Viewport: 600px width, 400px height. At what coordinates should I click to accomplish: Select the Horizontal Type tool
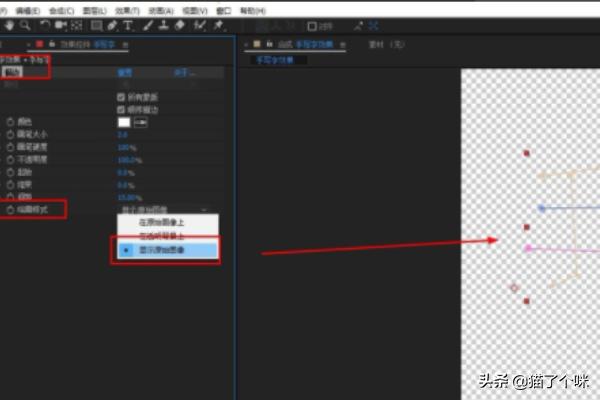coord(128,26)
